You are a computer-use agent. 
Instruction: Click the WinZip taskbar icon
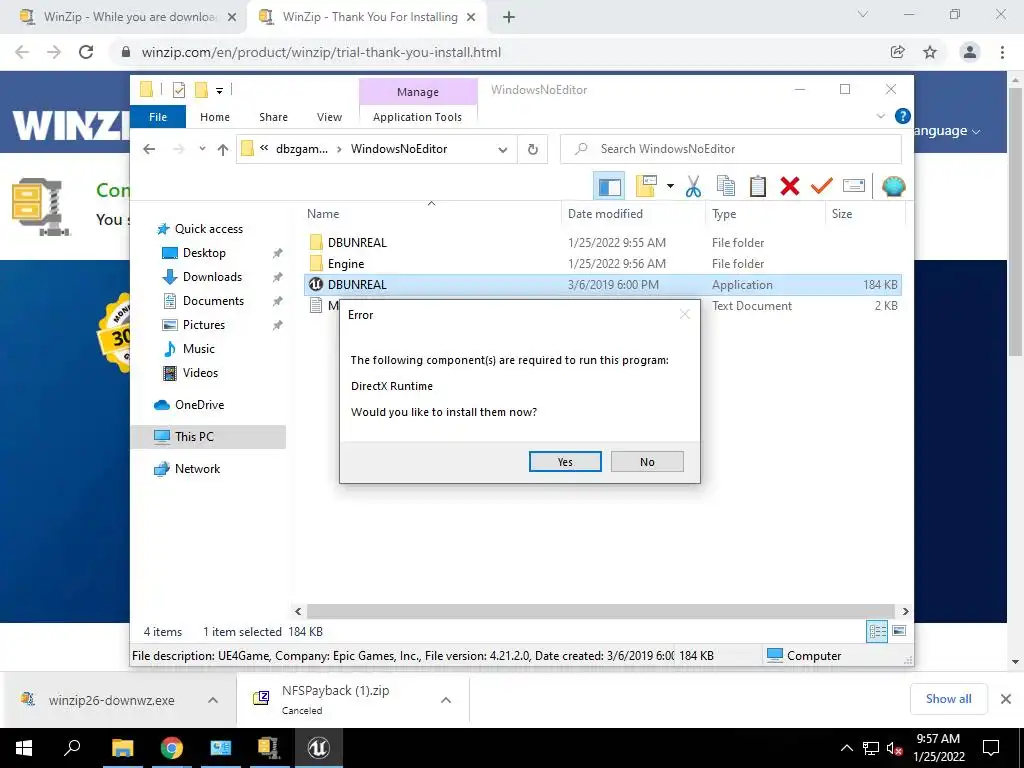(x=269, y=748)
